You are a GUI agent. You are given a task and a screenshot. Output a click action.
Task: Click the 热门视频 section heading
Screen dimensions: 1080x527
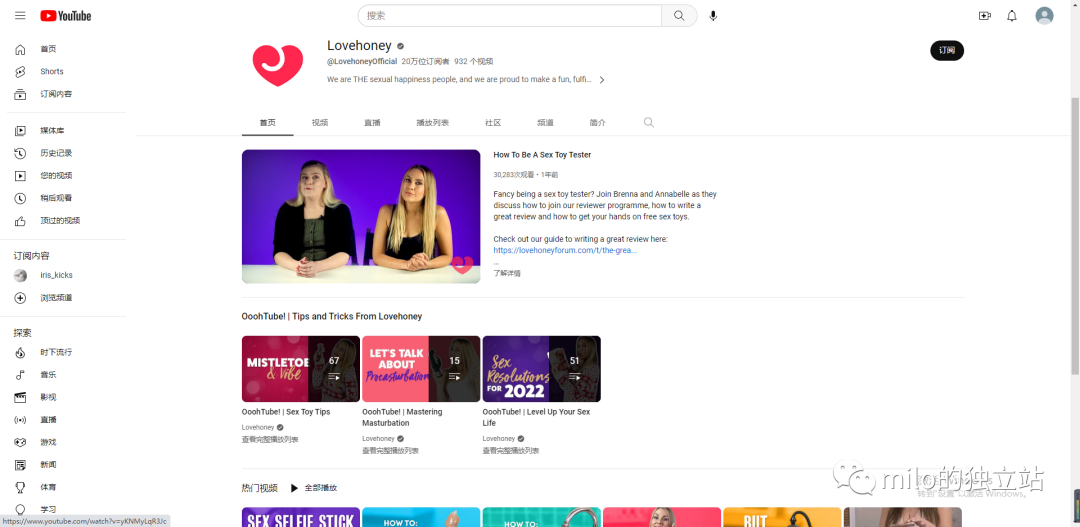pyautogui.click(x=260, y=488)
